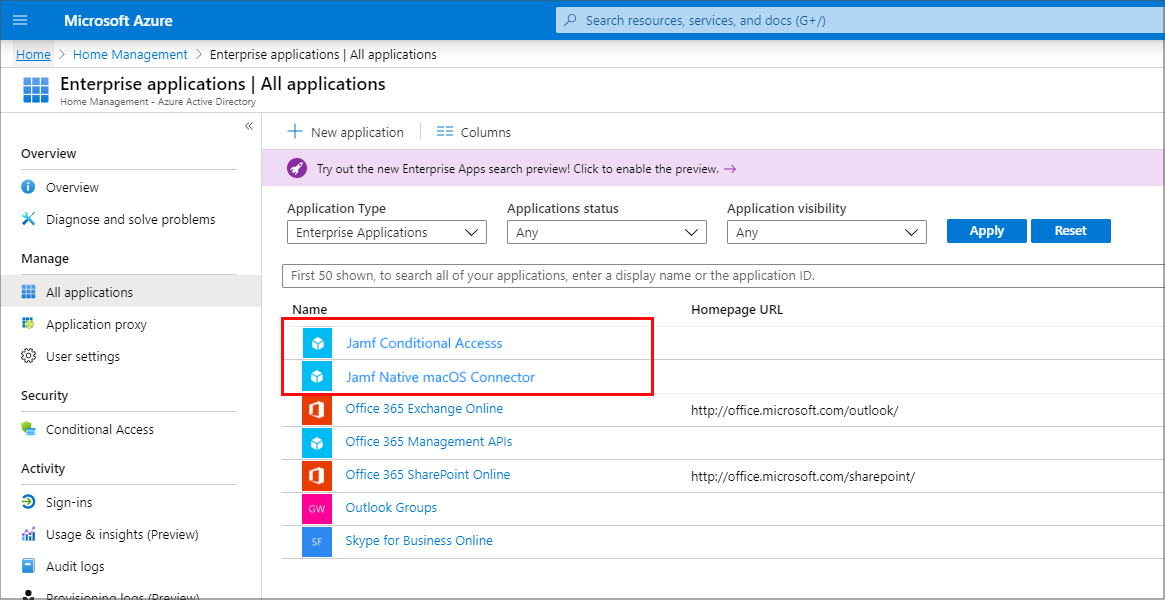This screenshot has width=1165, height=600.
Task: Click the Outlook Groups GW icon
Action: click(x=317, y=509)
